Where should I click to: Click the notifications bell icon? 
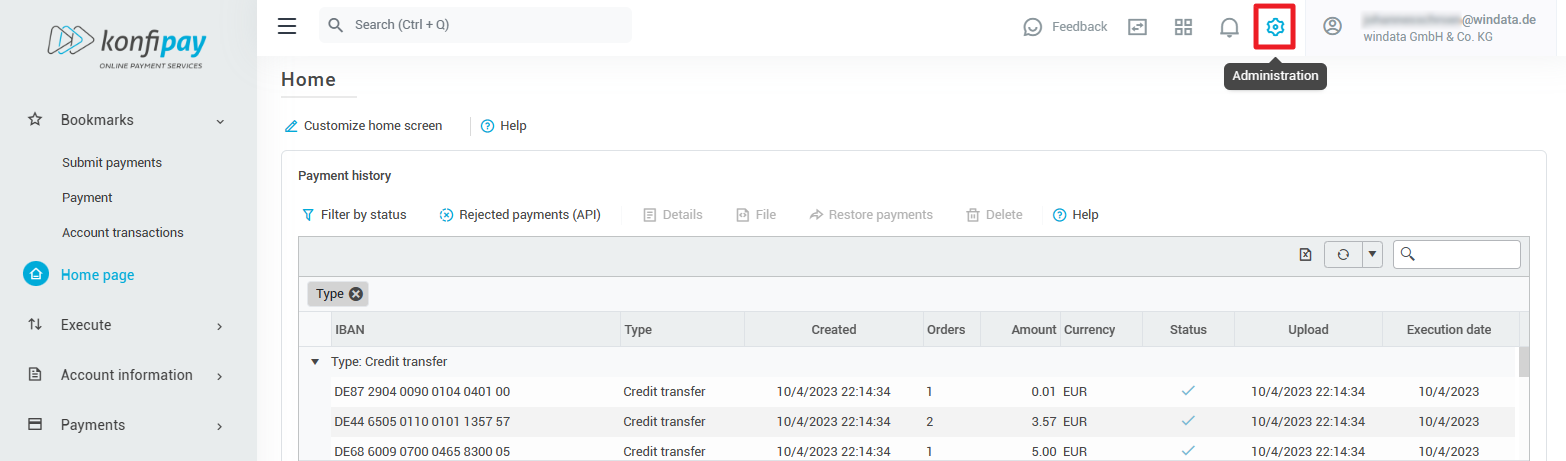(x=1229, y=27)
